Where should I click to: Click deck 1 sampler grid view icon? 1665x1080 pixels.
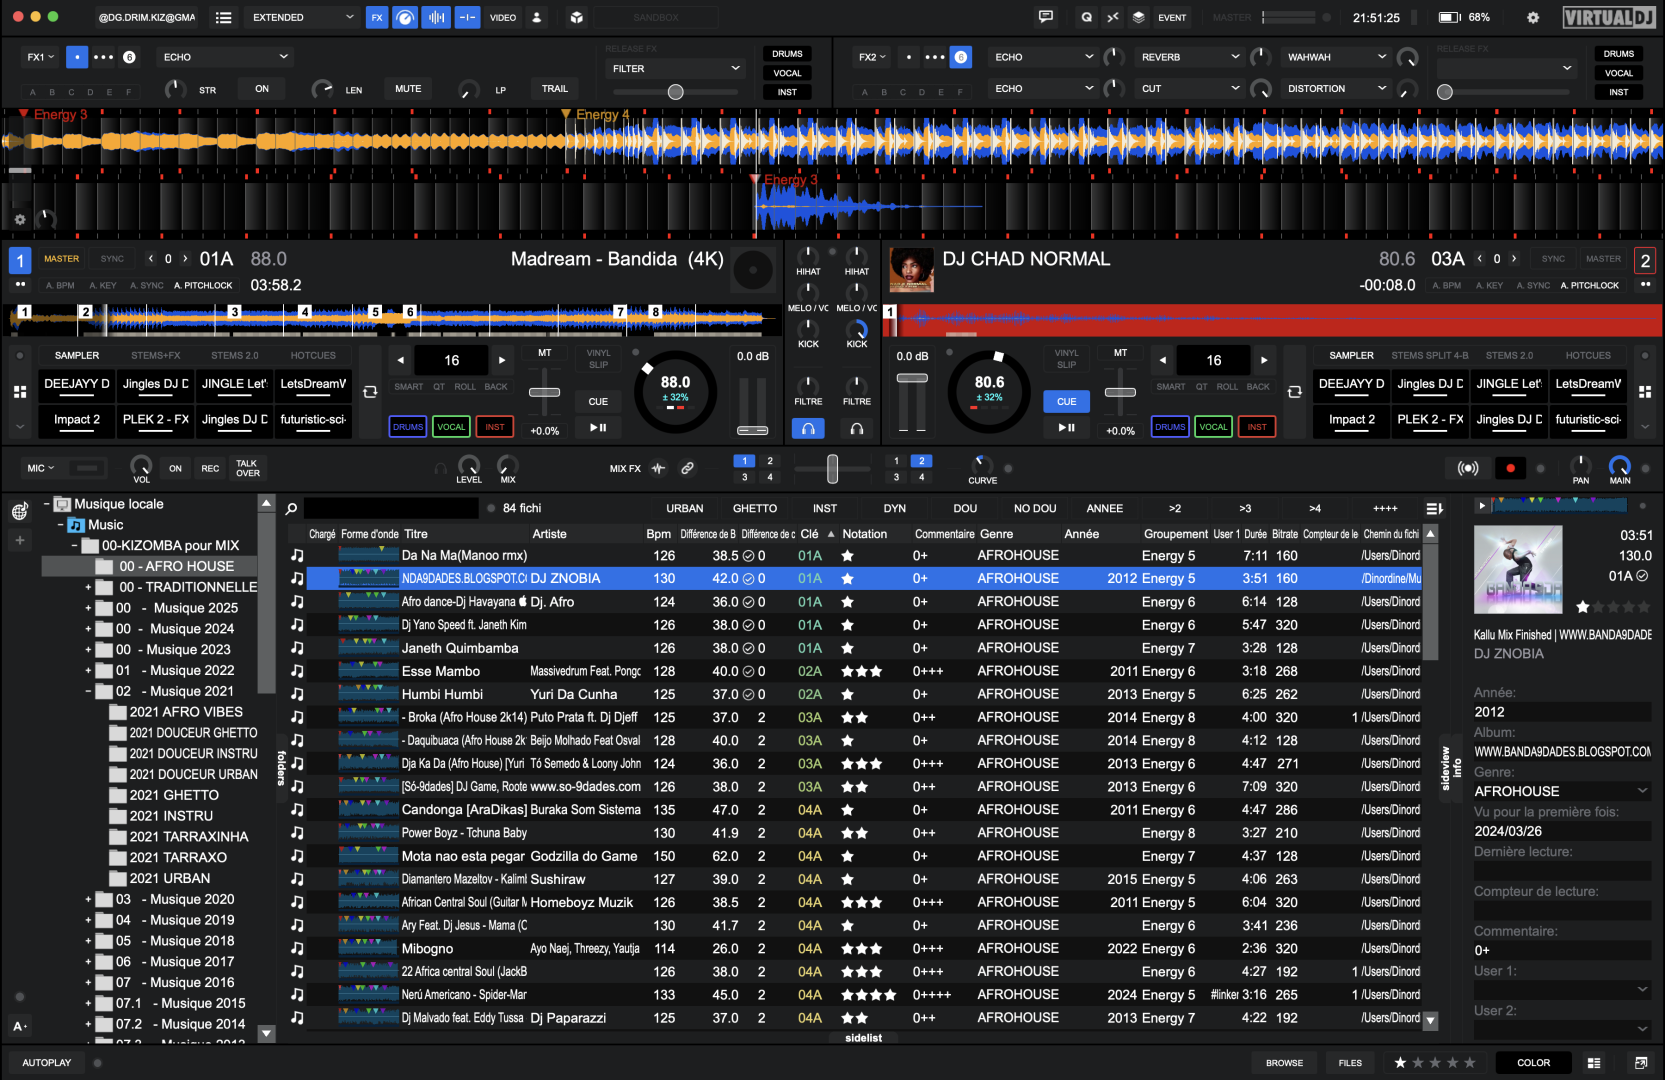coord(20,392)
